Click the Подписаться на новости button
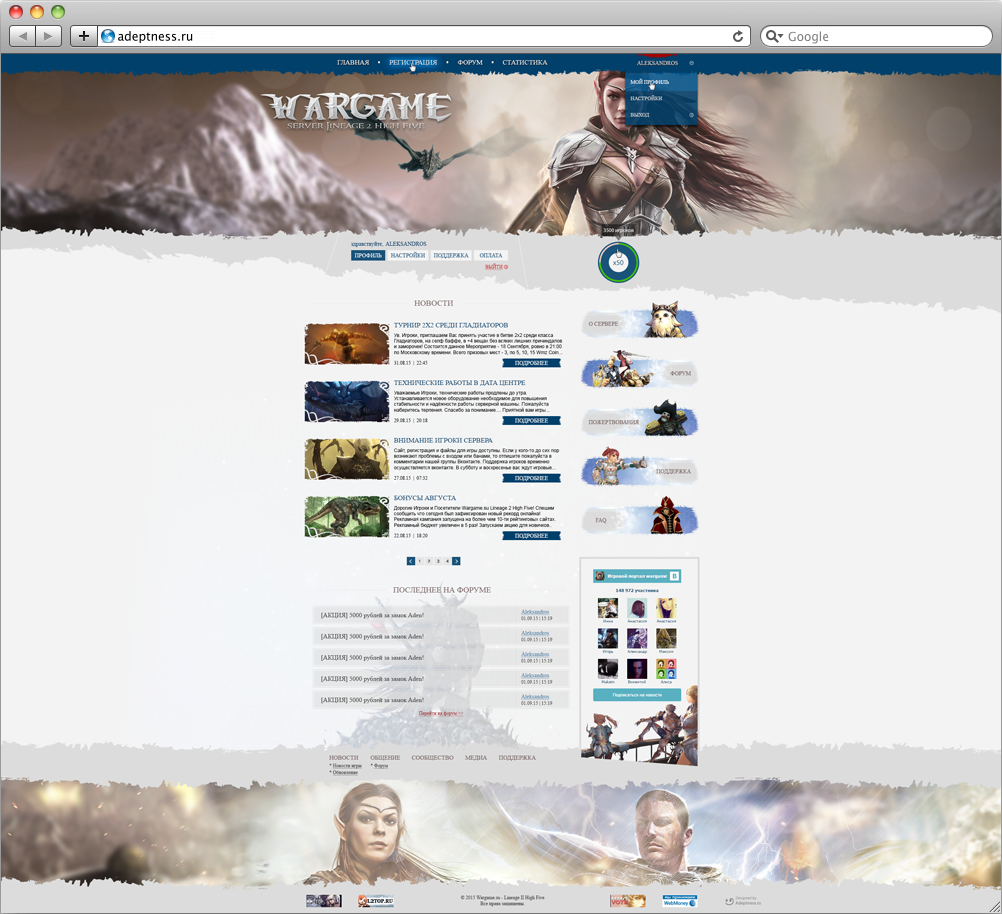This screenshot has height=914, width=1002. [636, 695]
